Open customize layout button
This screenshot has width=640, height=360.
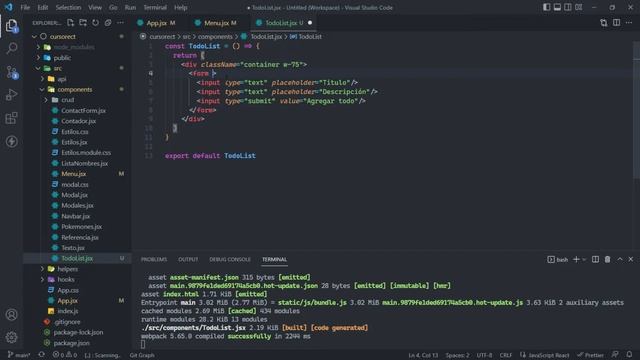click(x=579, y=7)
